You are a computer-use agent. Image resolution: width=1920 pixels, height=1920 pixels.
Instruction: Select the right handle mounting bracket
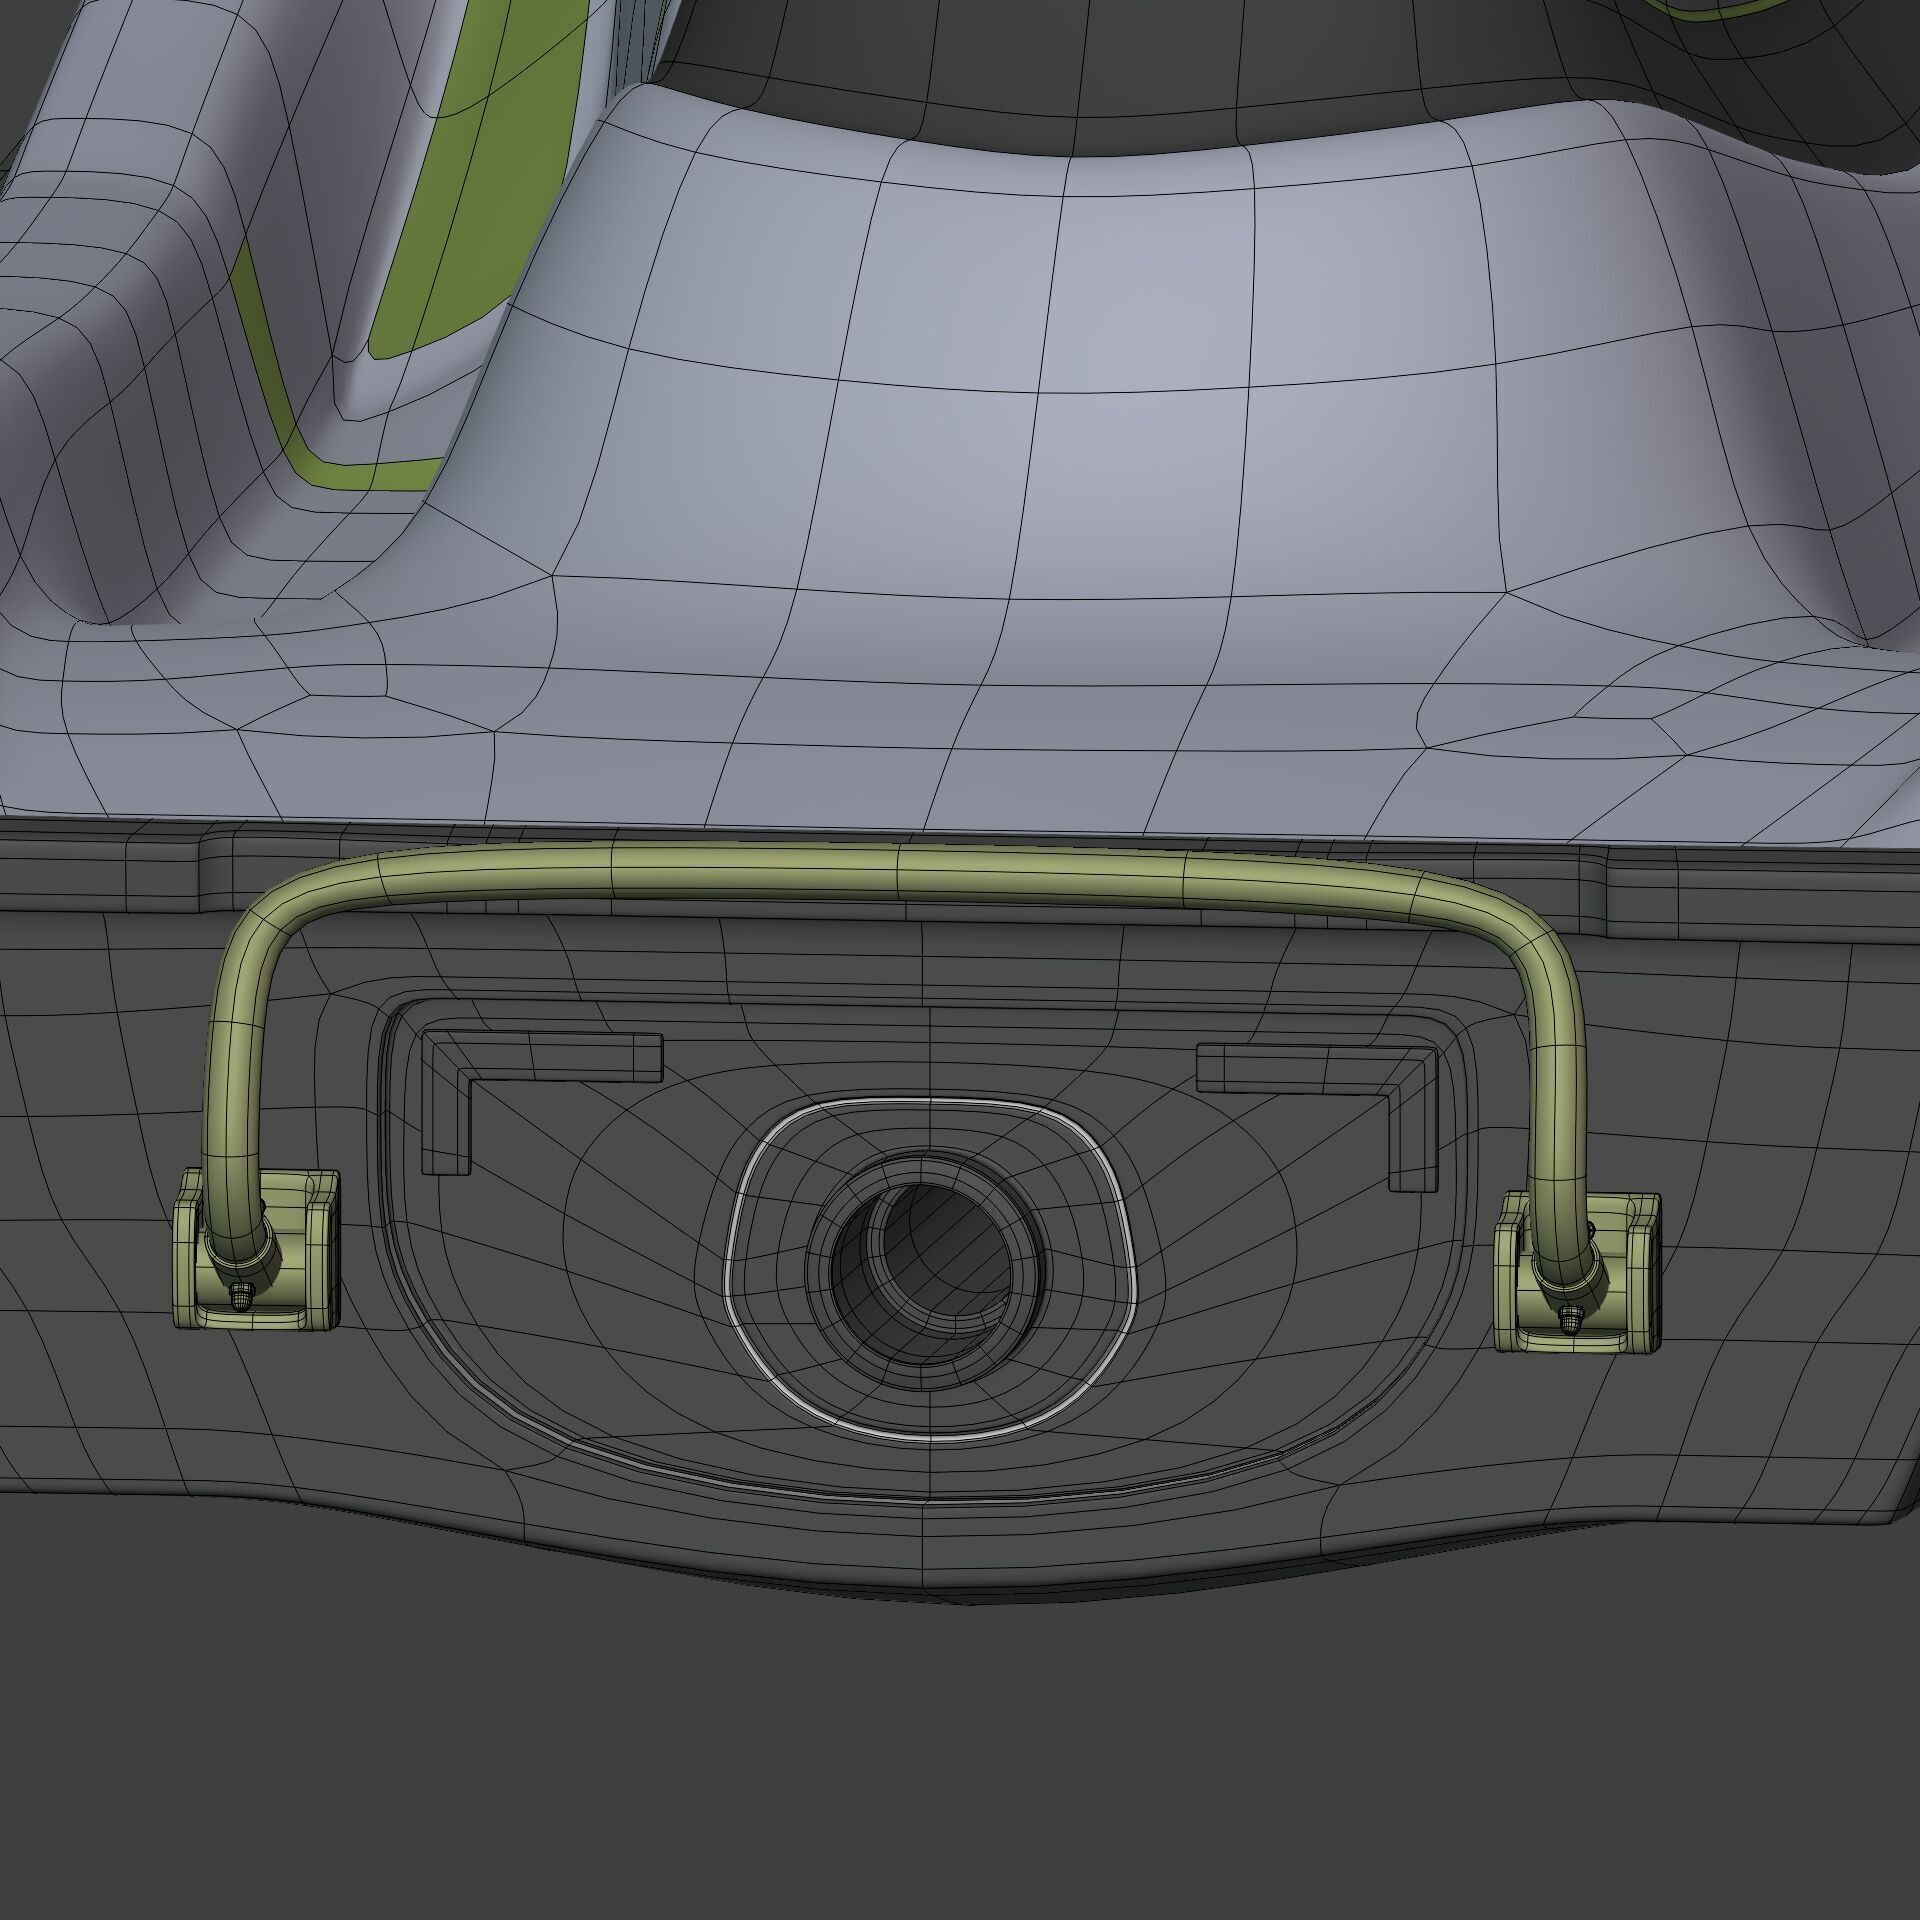(x=1577, y=1274)
